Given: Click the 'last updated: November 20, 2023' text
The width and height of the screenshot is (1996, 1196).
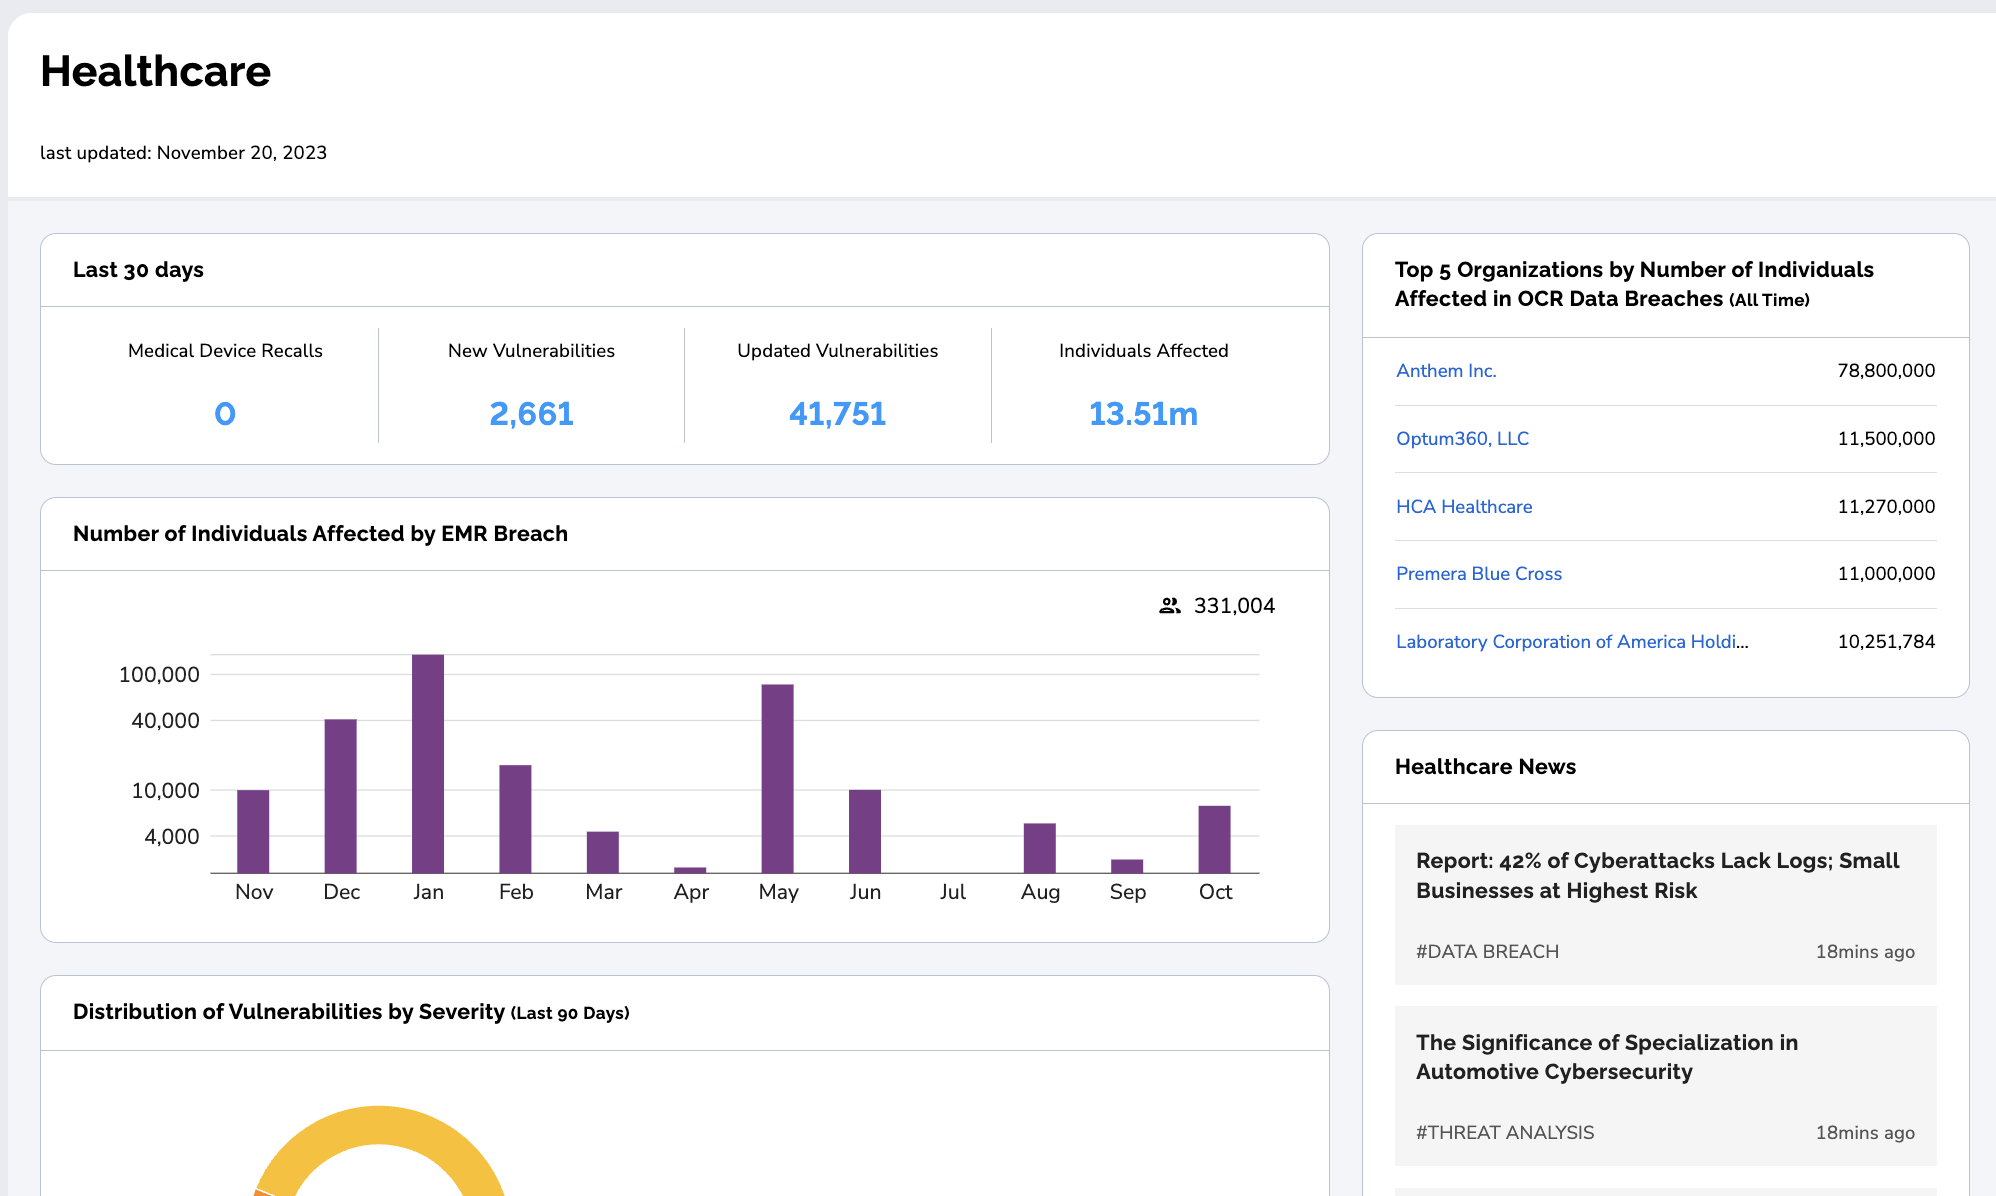Looking at the screenshot, I should pyautogui.click(x=183, y=153).
